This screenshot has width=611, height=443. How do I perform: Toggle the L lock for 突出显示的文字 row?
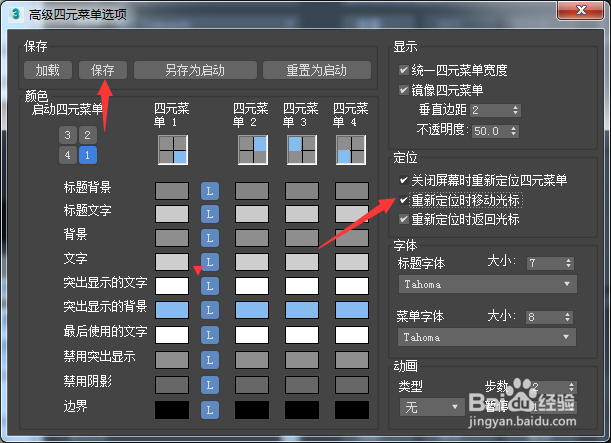[x=210, y=286]
